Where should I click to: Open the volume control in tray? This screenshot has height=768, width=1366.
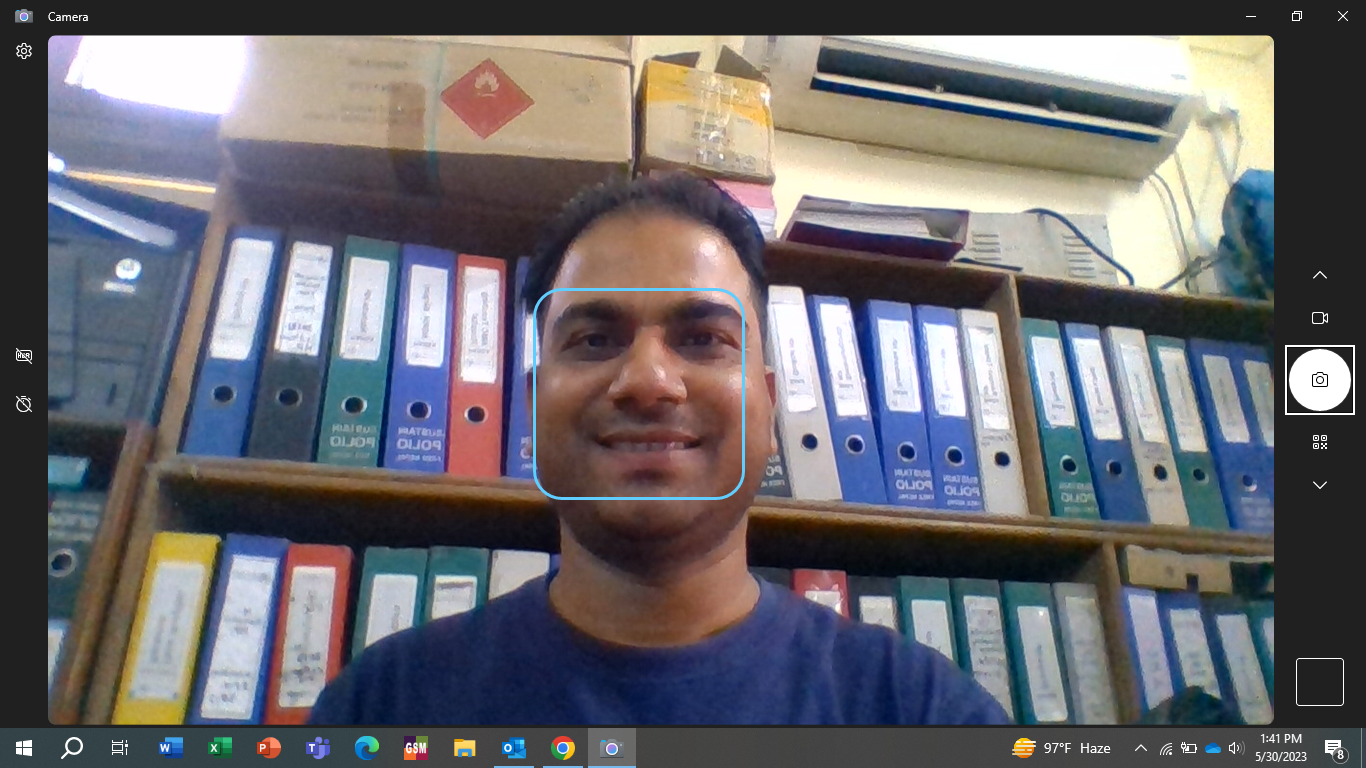(x=1235, y=748)
